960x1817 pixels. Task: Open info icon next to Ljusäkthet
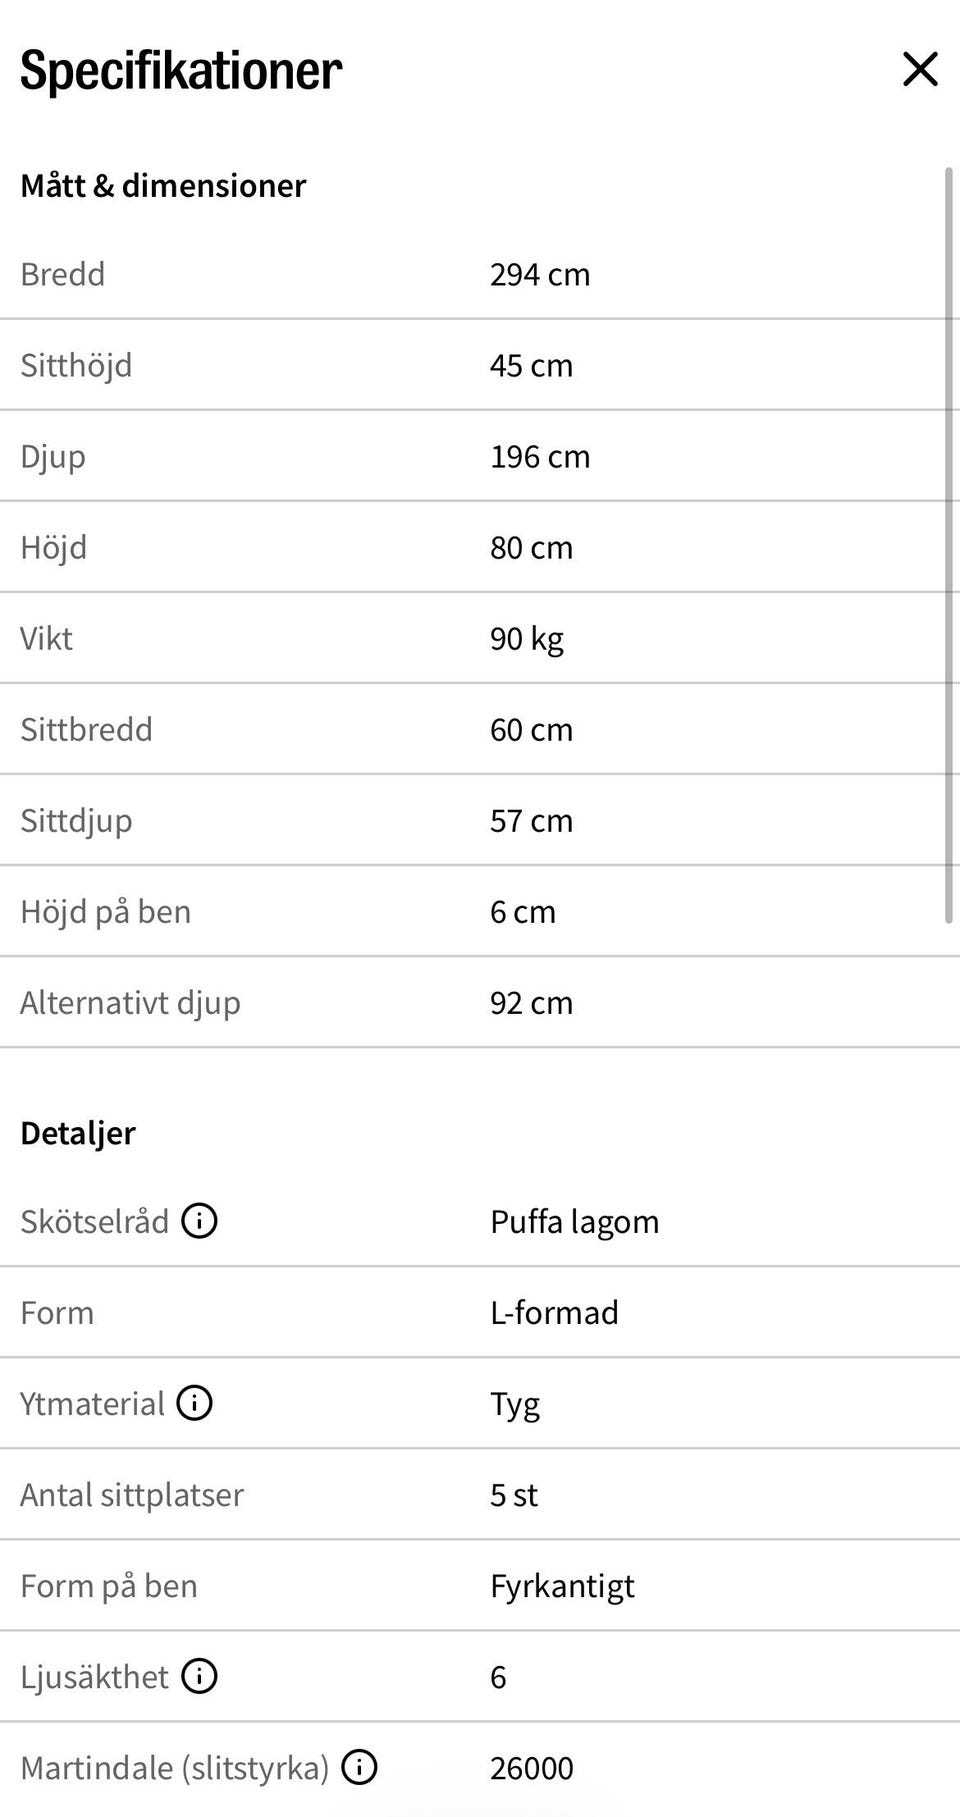tap(199, 1675)
